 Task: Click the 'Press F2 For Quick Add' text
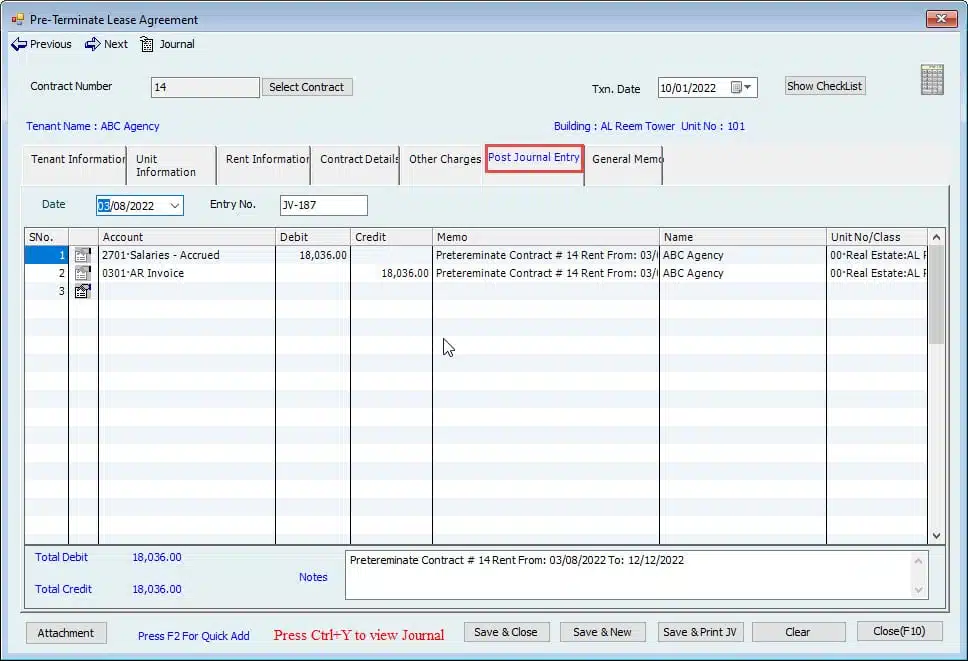(193, 636)
